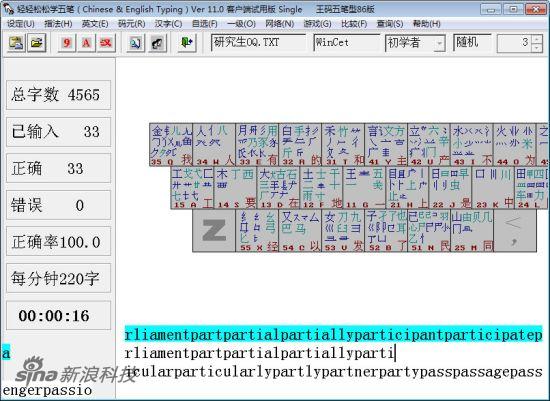This screenshot has height=401, width=550.
Task: Expand the 初学者 level dropdown
Action: (440, 44)
